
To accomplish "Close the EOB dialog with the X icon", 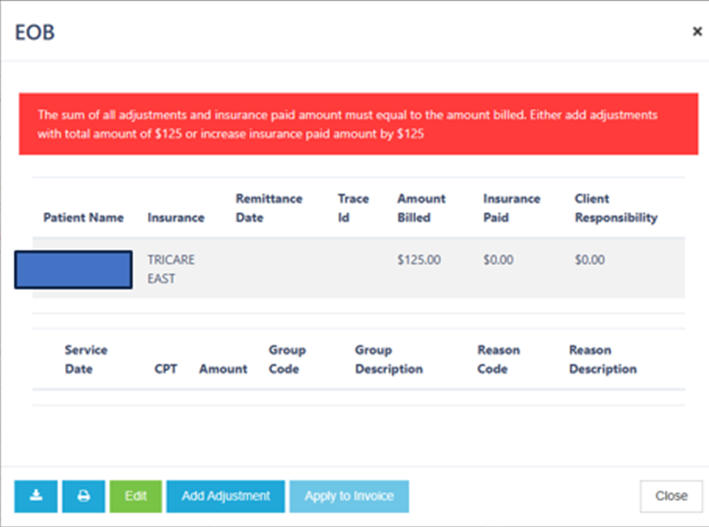I will click(697, 32).
